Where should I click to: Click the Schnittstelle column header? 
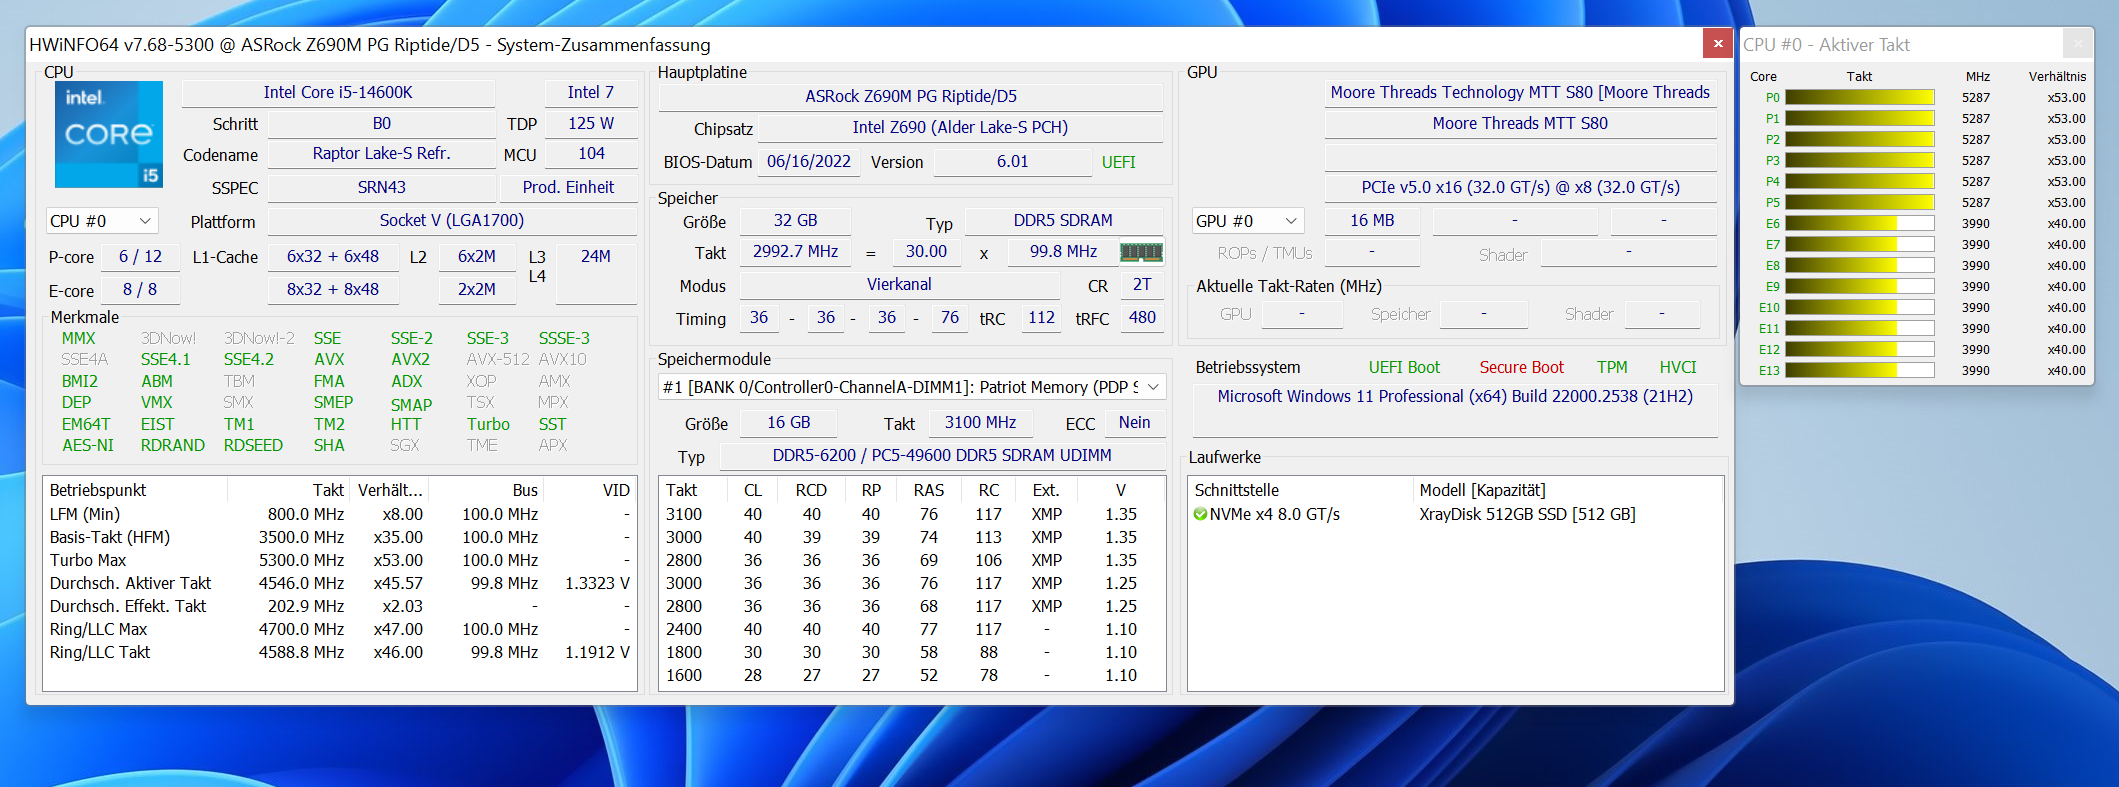tap(1301, 490)
